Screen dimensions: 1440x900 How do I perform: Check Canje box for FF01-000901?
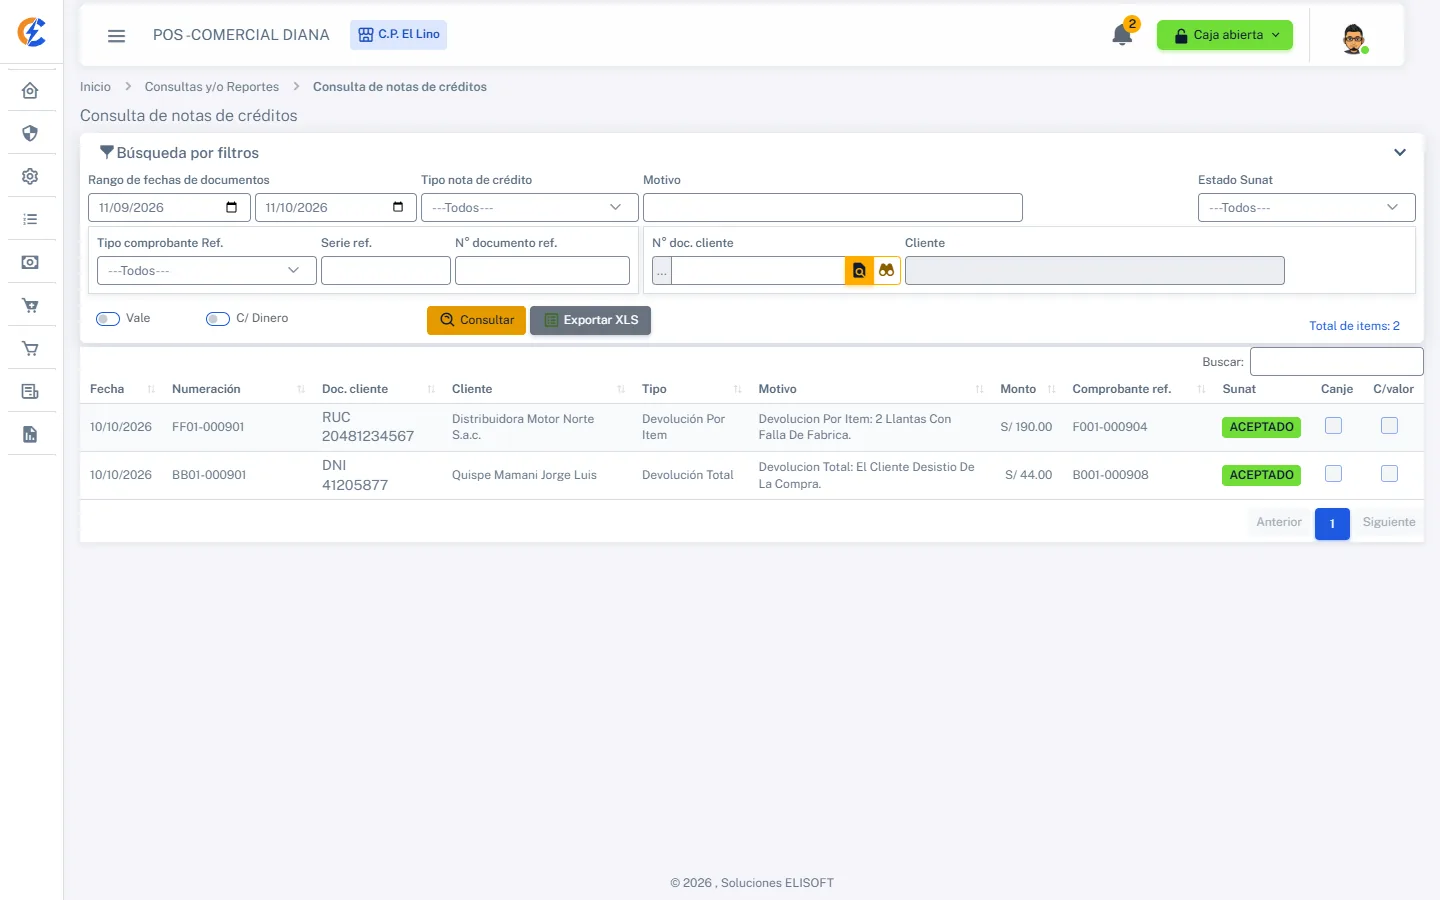pos(1333,426)
